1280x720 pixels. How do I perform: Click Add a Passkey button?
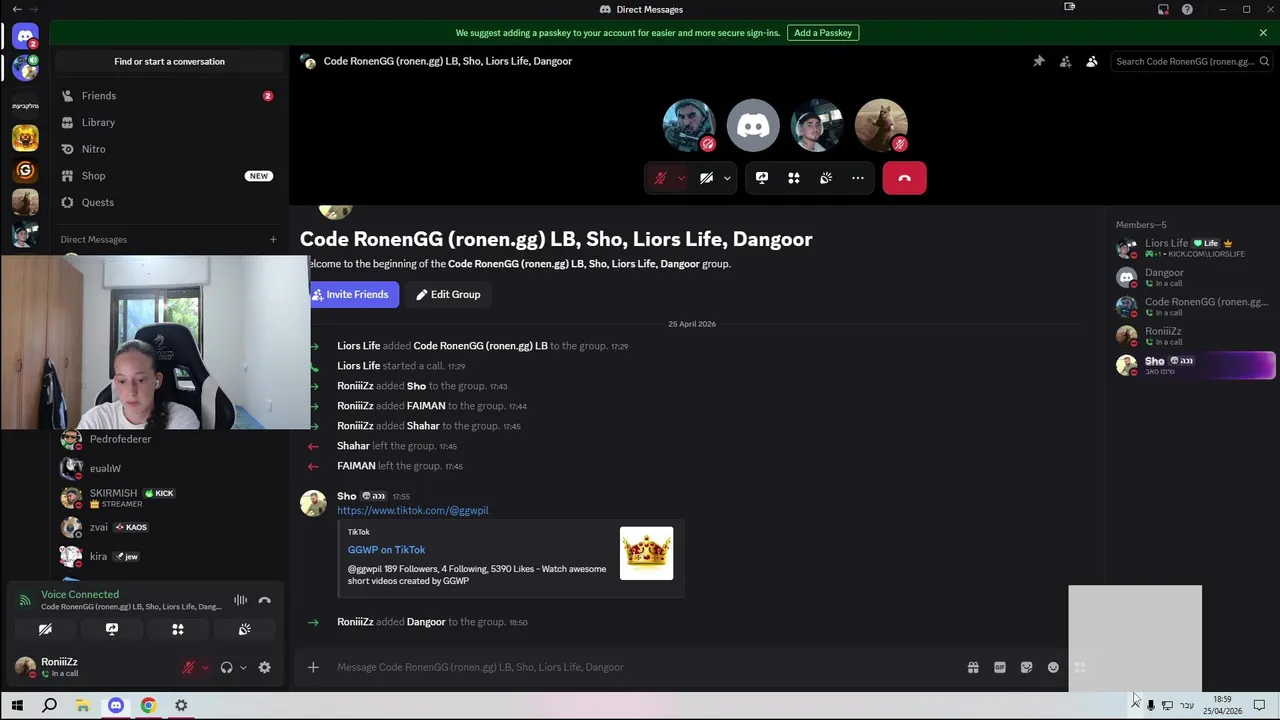(x=823, y=32)
